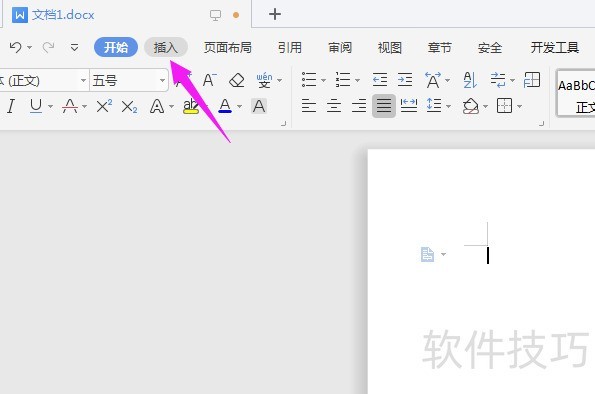The width and height of the screenshot is (595, 394).
Task: Open the underline style dropdown arrow
Action: click(50, 107)
